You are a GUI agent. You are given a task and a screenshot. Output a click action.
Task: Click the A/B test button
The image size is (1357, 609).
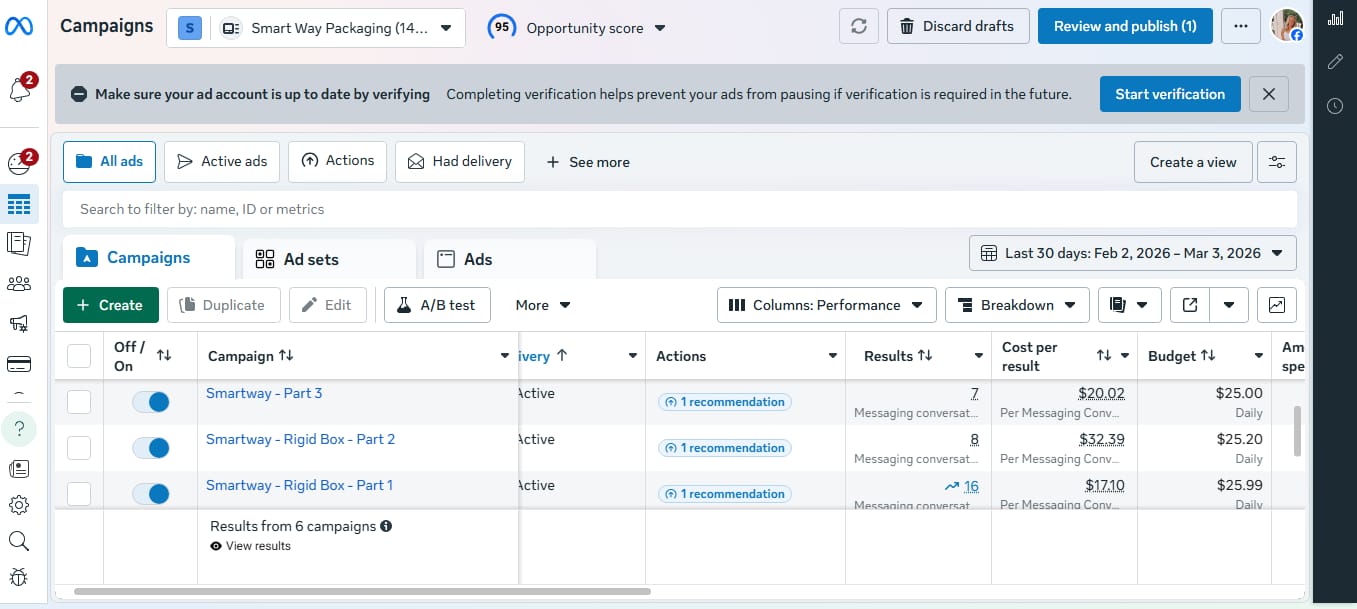(437, 305)
